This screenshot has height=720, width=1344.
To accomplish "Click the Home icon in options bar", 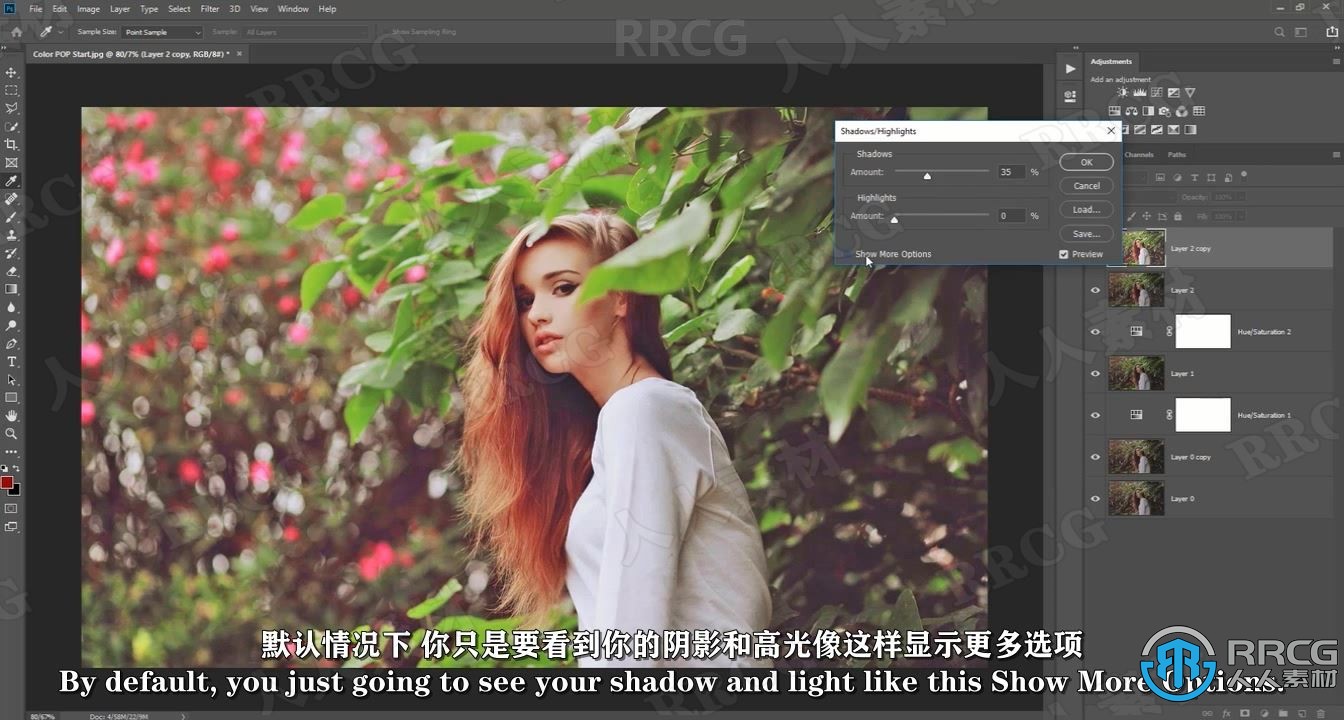I will pyautogui.click(x=16, y=32).
